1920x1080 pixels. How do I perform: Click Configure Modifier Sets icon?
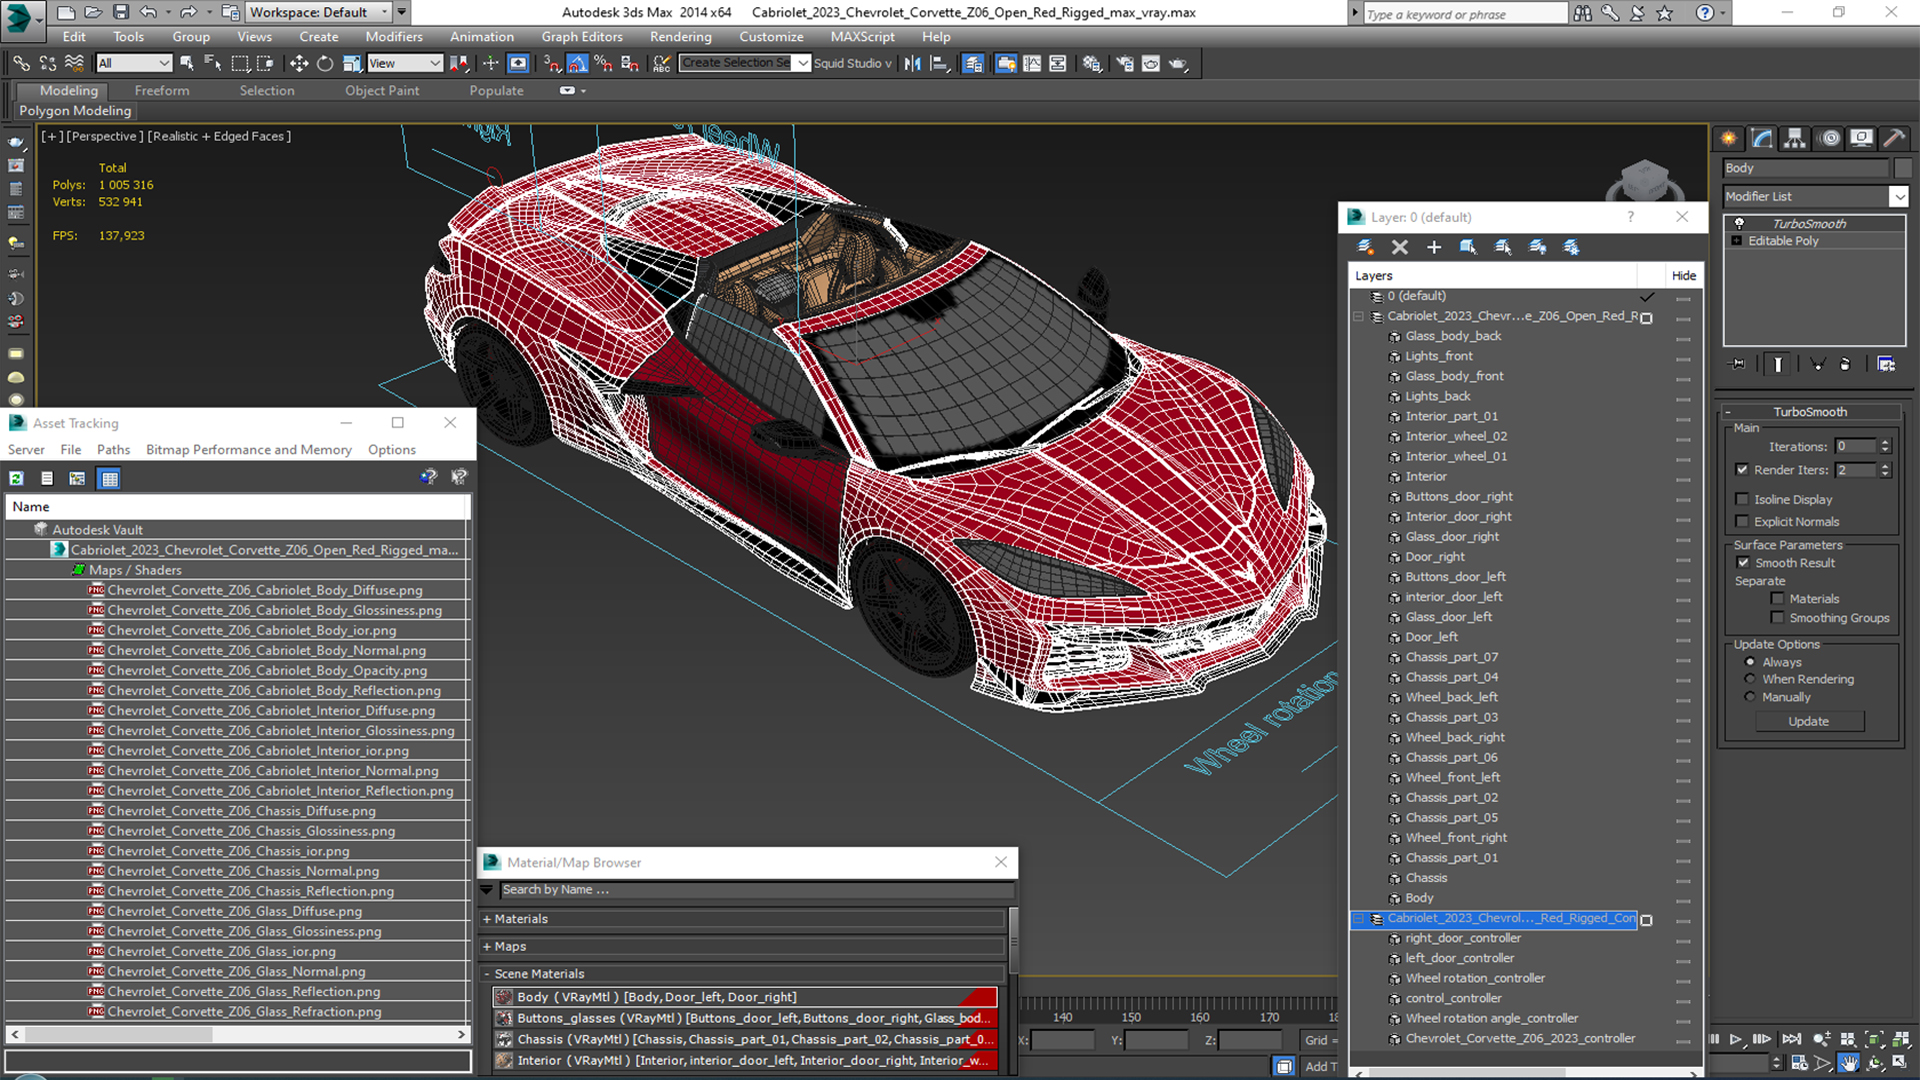click(x=1886, y=364)
